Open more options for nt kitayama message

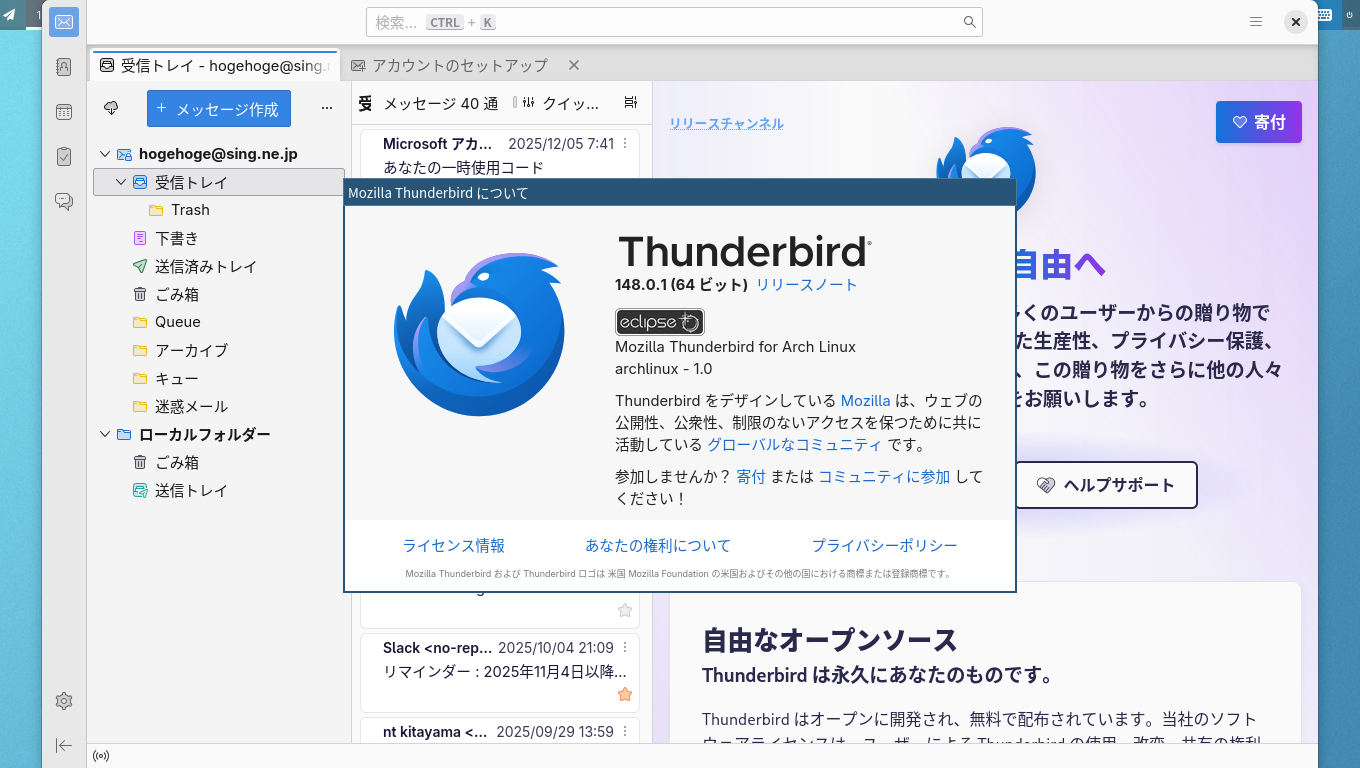pos(626,732)
